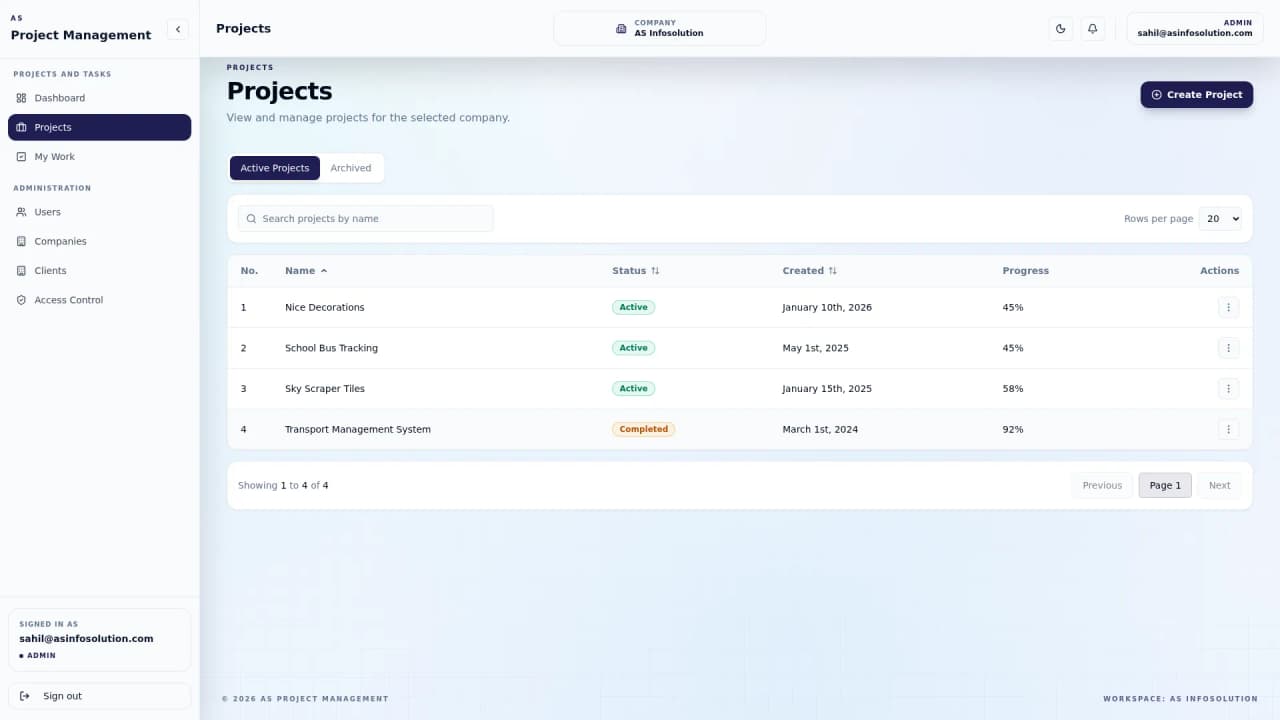Open notifications bell icon
Screen dimensions: 1280x720
[x=1092, y=29]
